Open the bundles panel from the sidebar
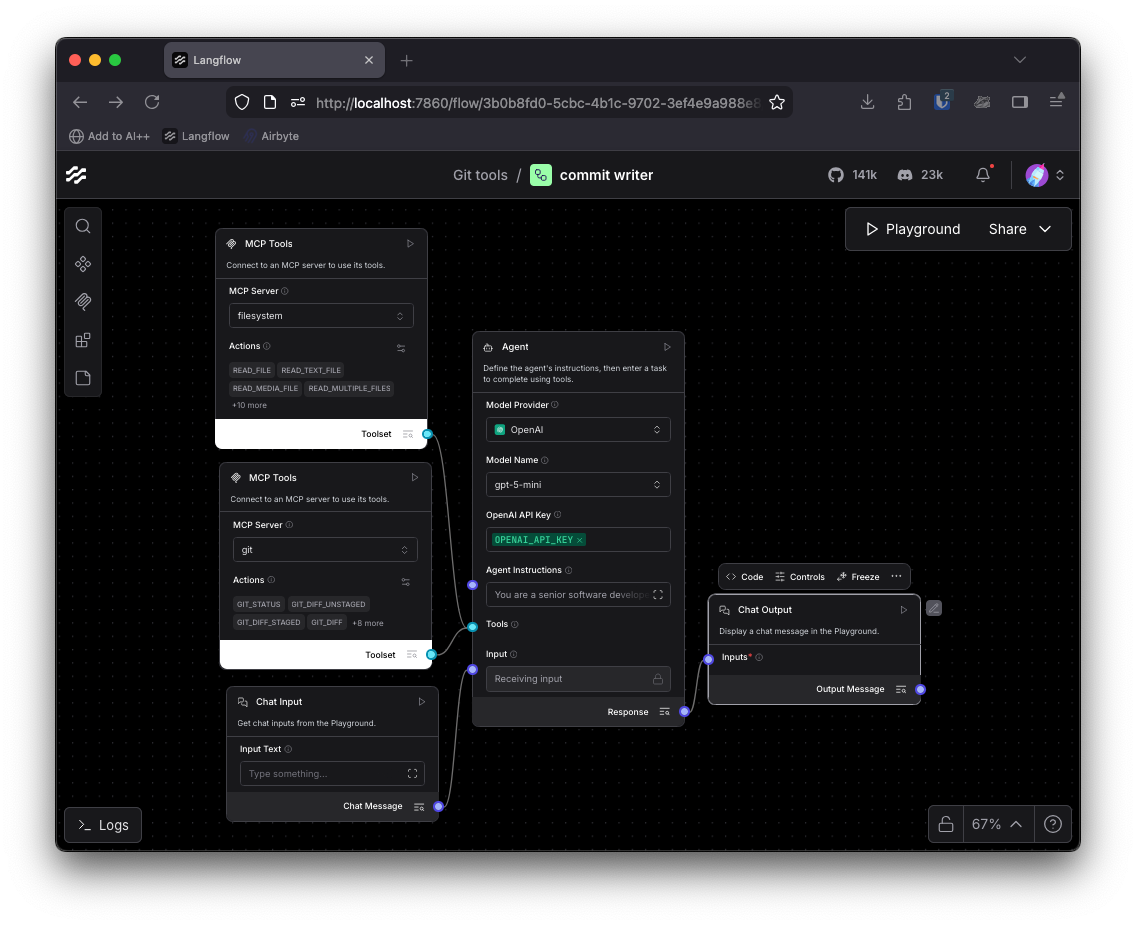Viewport: 1136px width, 925px height. pos(83,339)
